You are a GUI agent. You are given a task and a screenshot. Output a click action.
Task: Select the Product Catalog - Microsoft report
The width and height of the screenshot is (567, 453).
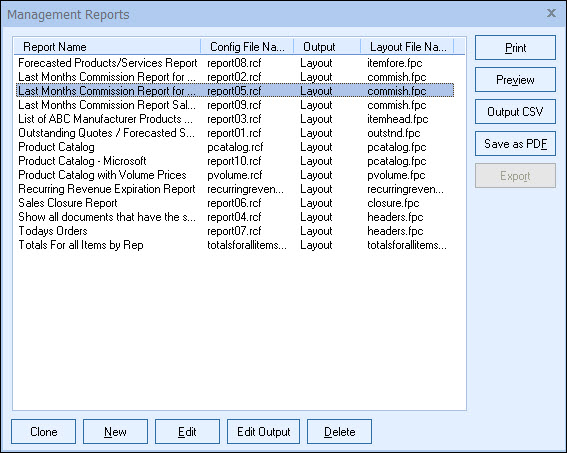click(235, 161)
